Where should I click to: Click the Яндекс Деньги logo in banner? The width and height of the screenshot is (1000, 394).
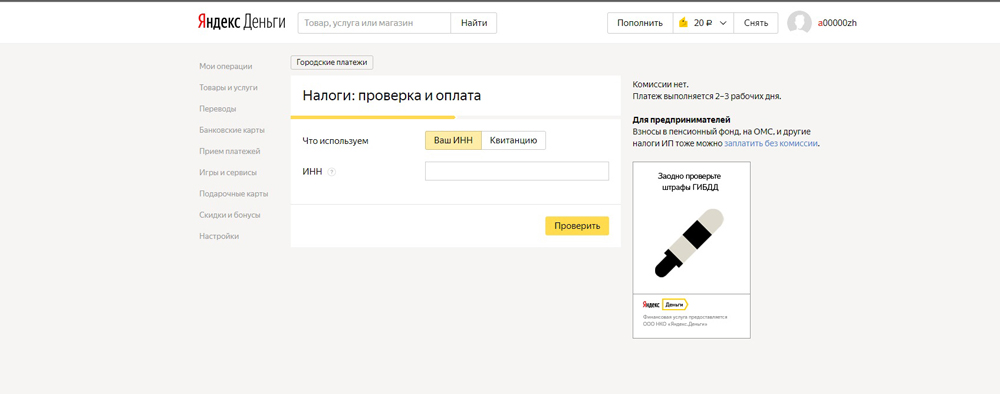click(665, 304)
